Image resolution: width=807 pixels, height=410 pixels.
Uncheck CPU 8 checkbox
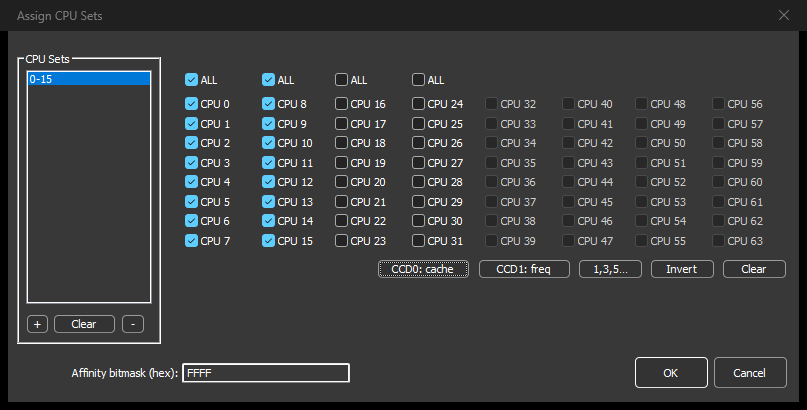[268, 104]
